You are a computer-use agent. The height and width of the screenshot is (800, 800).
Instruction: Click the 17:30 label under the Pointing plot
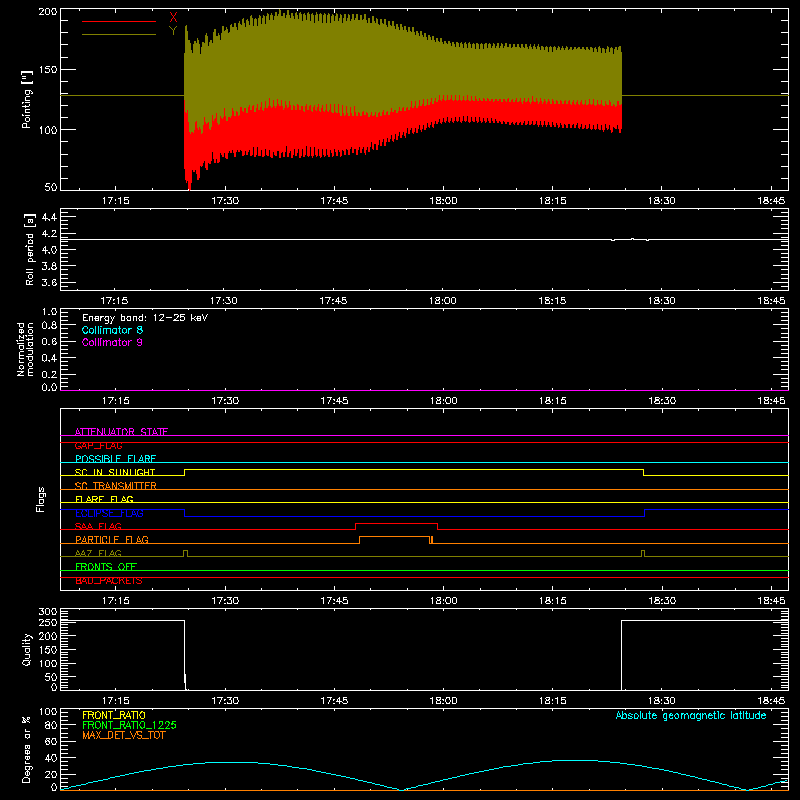coord(225,201)
